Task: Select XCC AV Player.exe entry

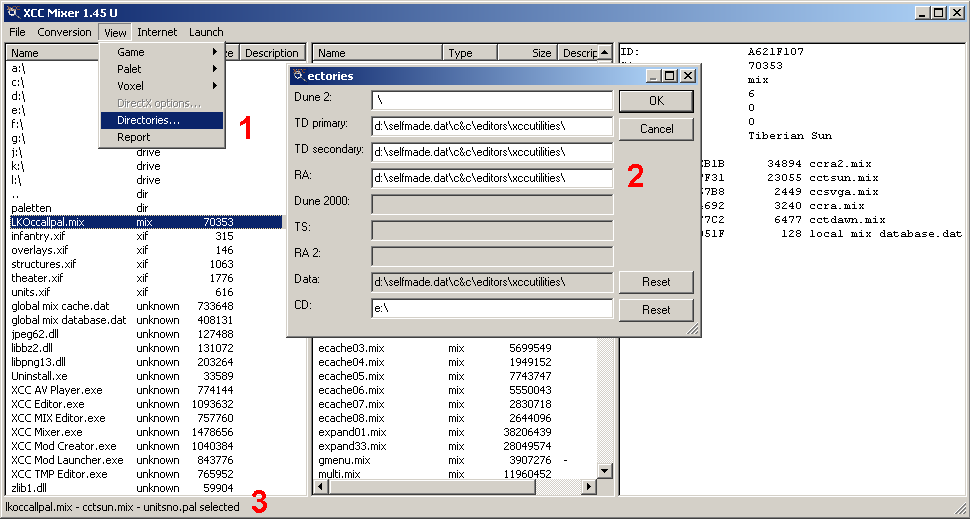Action: 57,390
